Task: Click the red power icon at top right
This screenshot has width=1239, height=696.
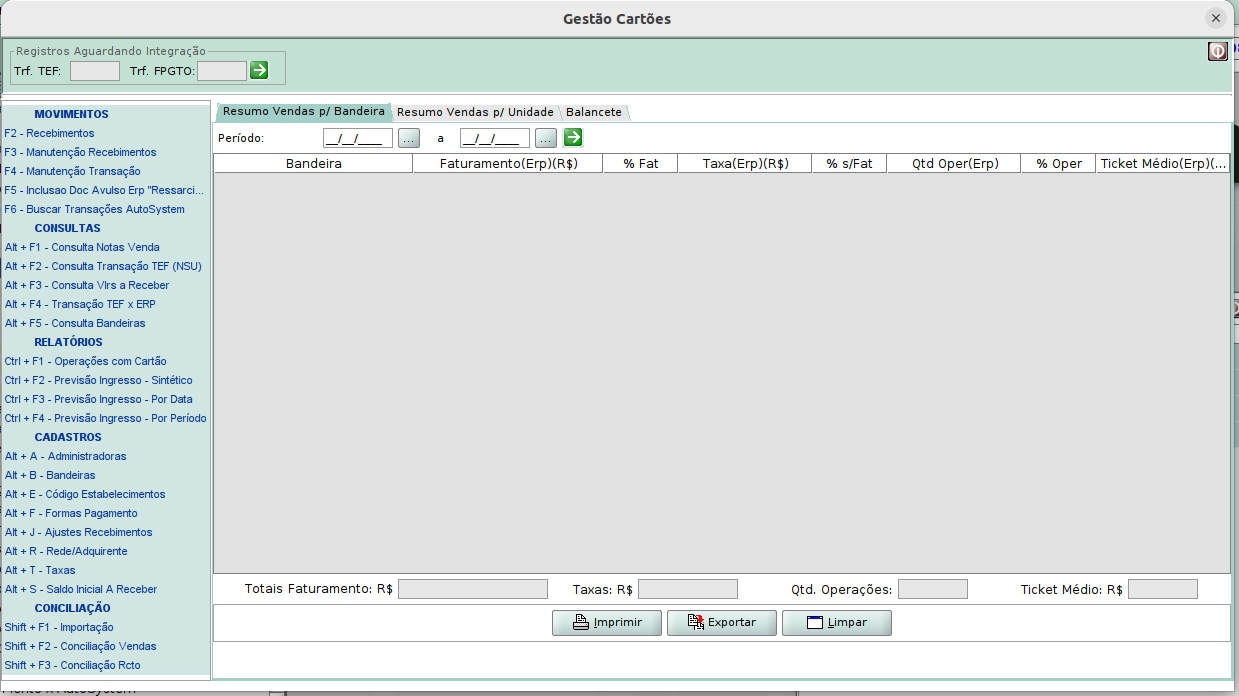Action: coord(1217,52)
